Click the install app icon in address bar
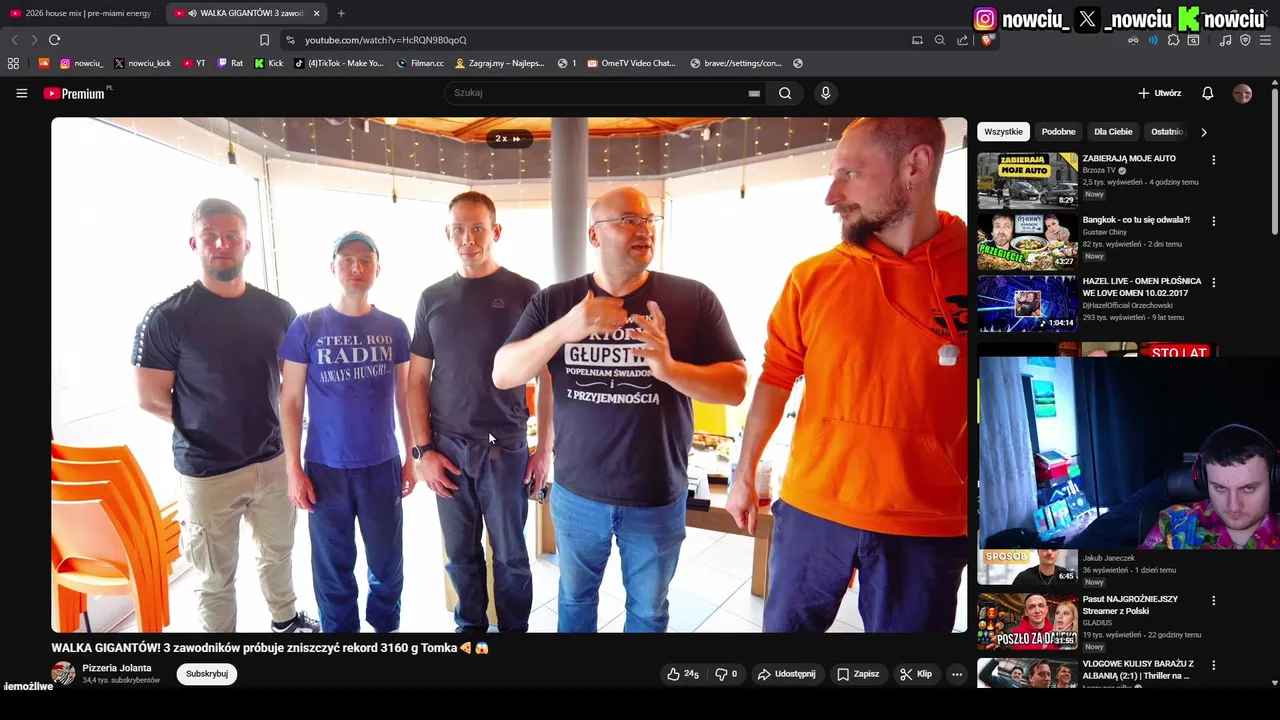1280x720 pixels. (x=917, y=40)
